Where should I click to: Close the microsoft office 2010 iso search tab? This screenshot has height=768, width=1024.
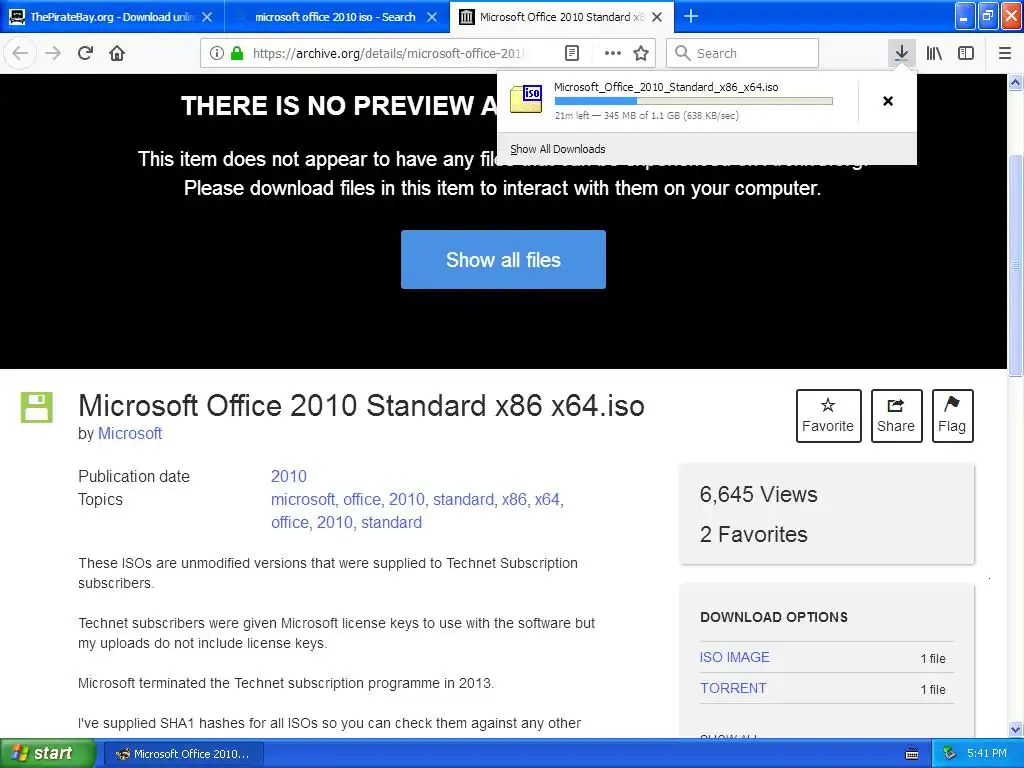[432, 17]
